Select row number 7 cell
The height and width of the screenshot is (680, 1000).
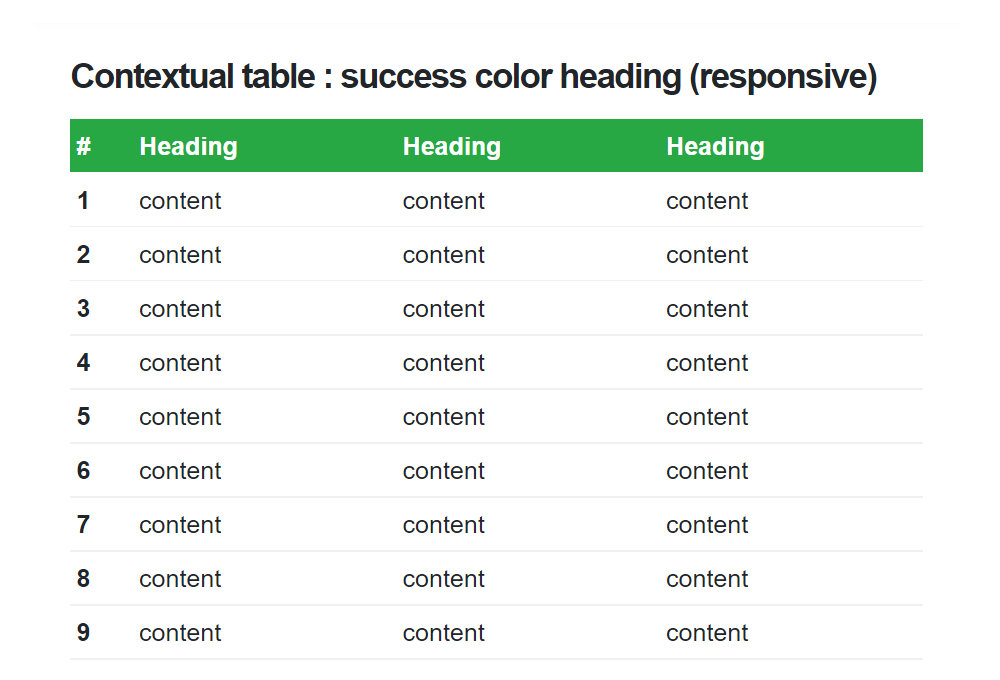(83, 524)
